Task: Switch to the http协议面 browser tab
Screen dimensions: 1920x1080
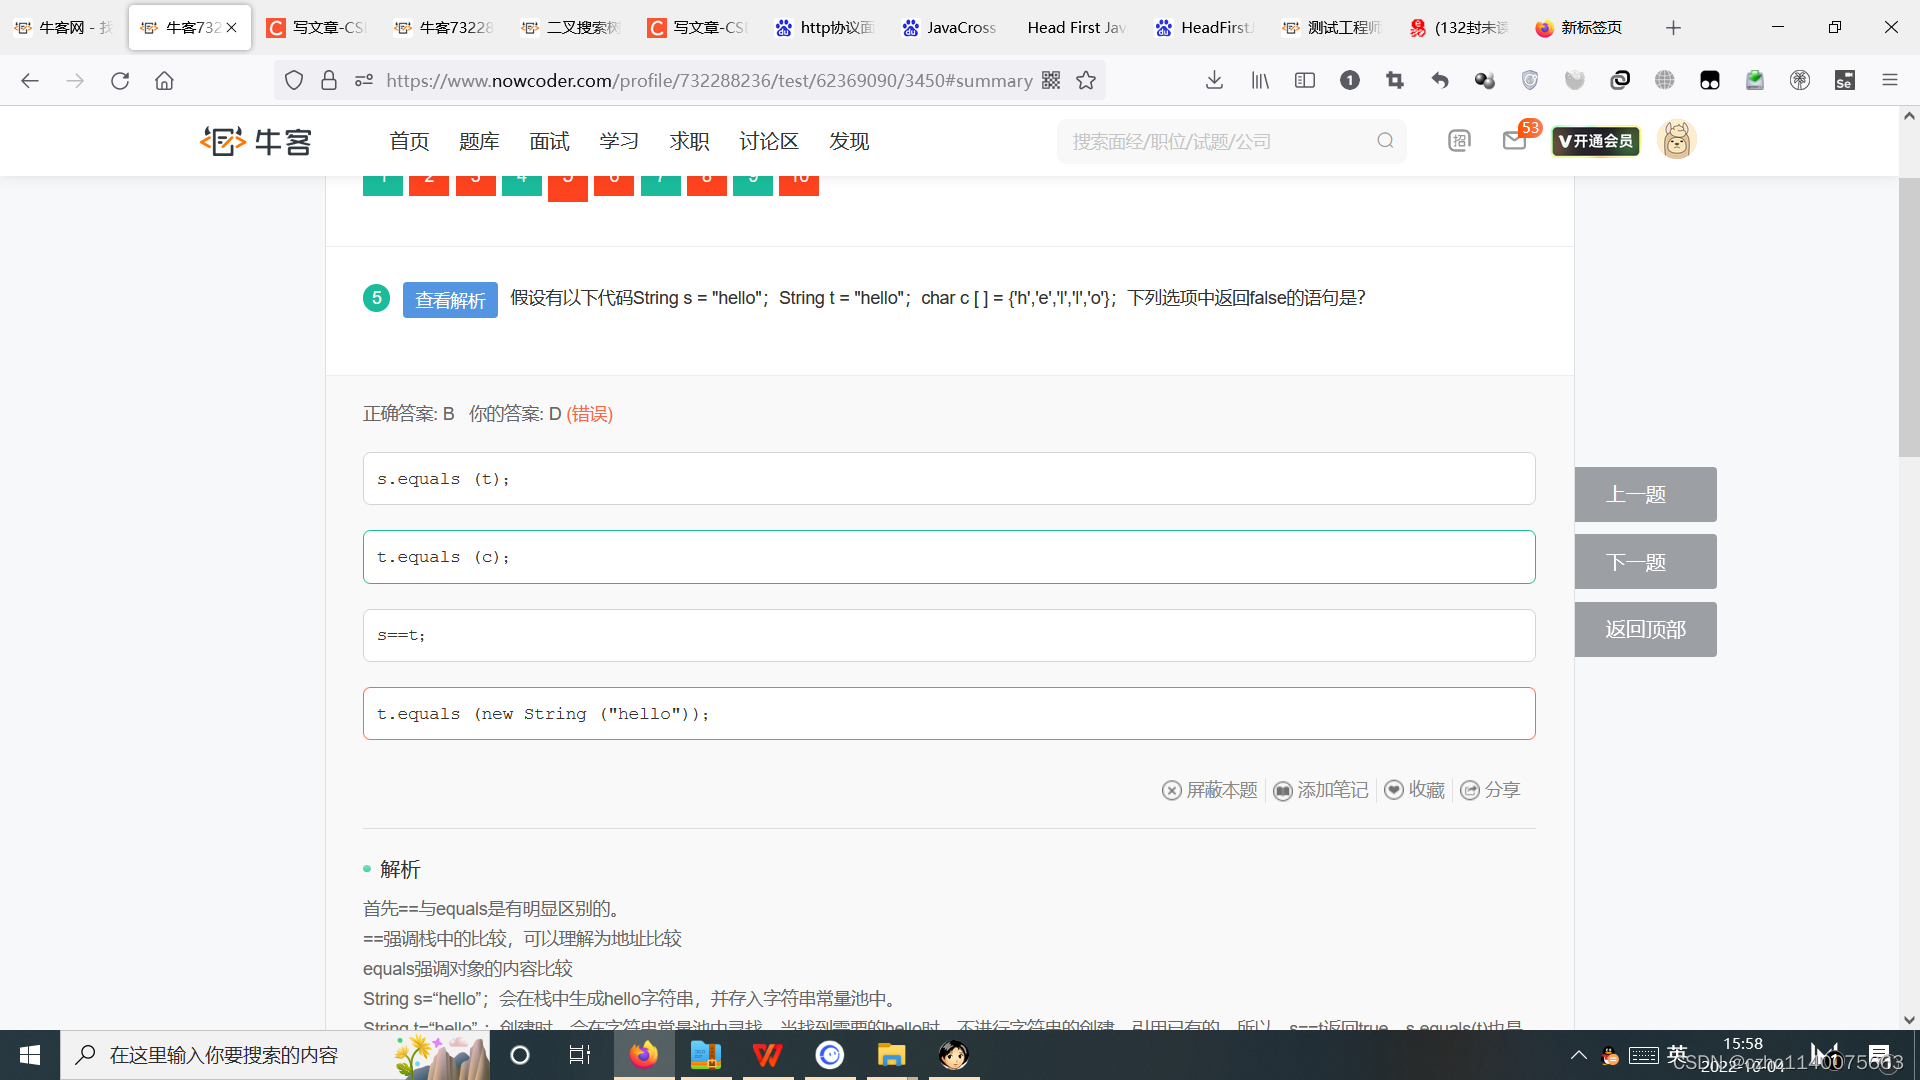Action: pyautogui.click(x=824, y=27)
